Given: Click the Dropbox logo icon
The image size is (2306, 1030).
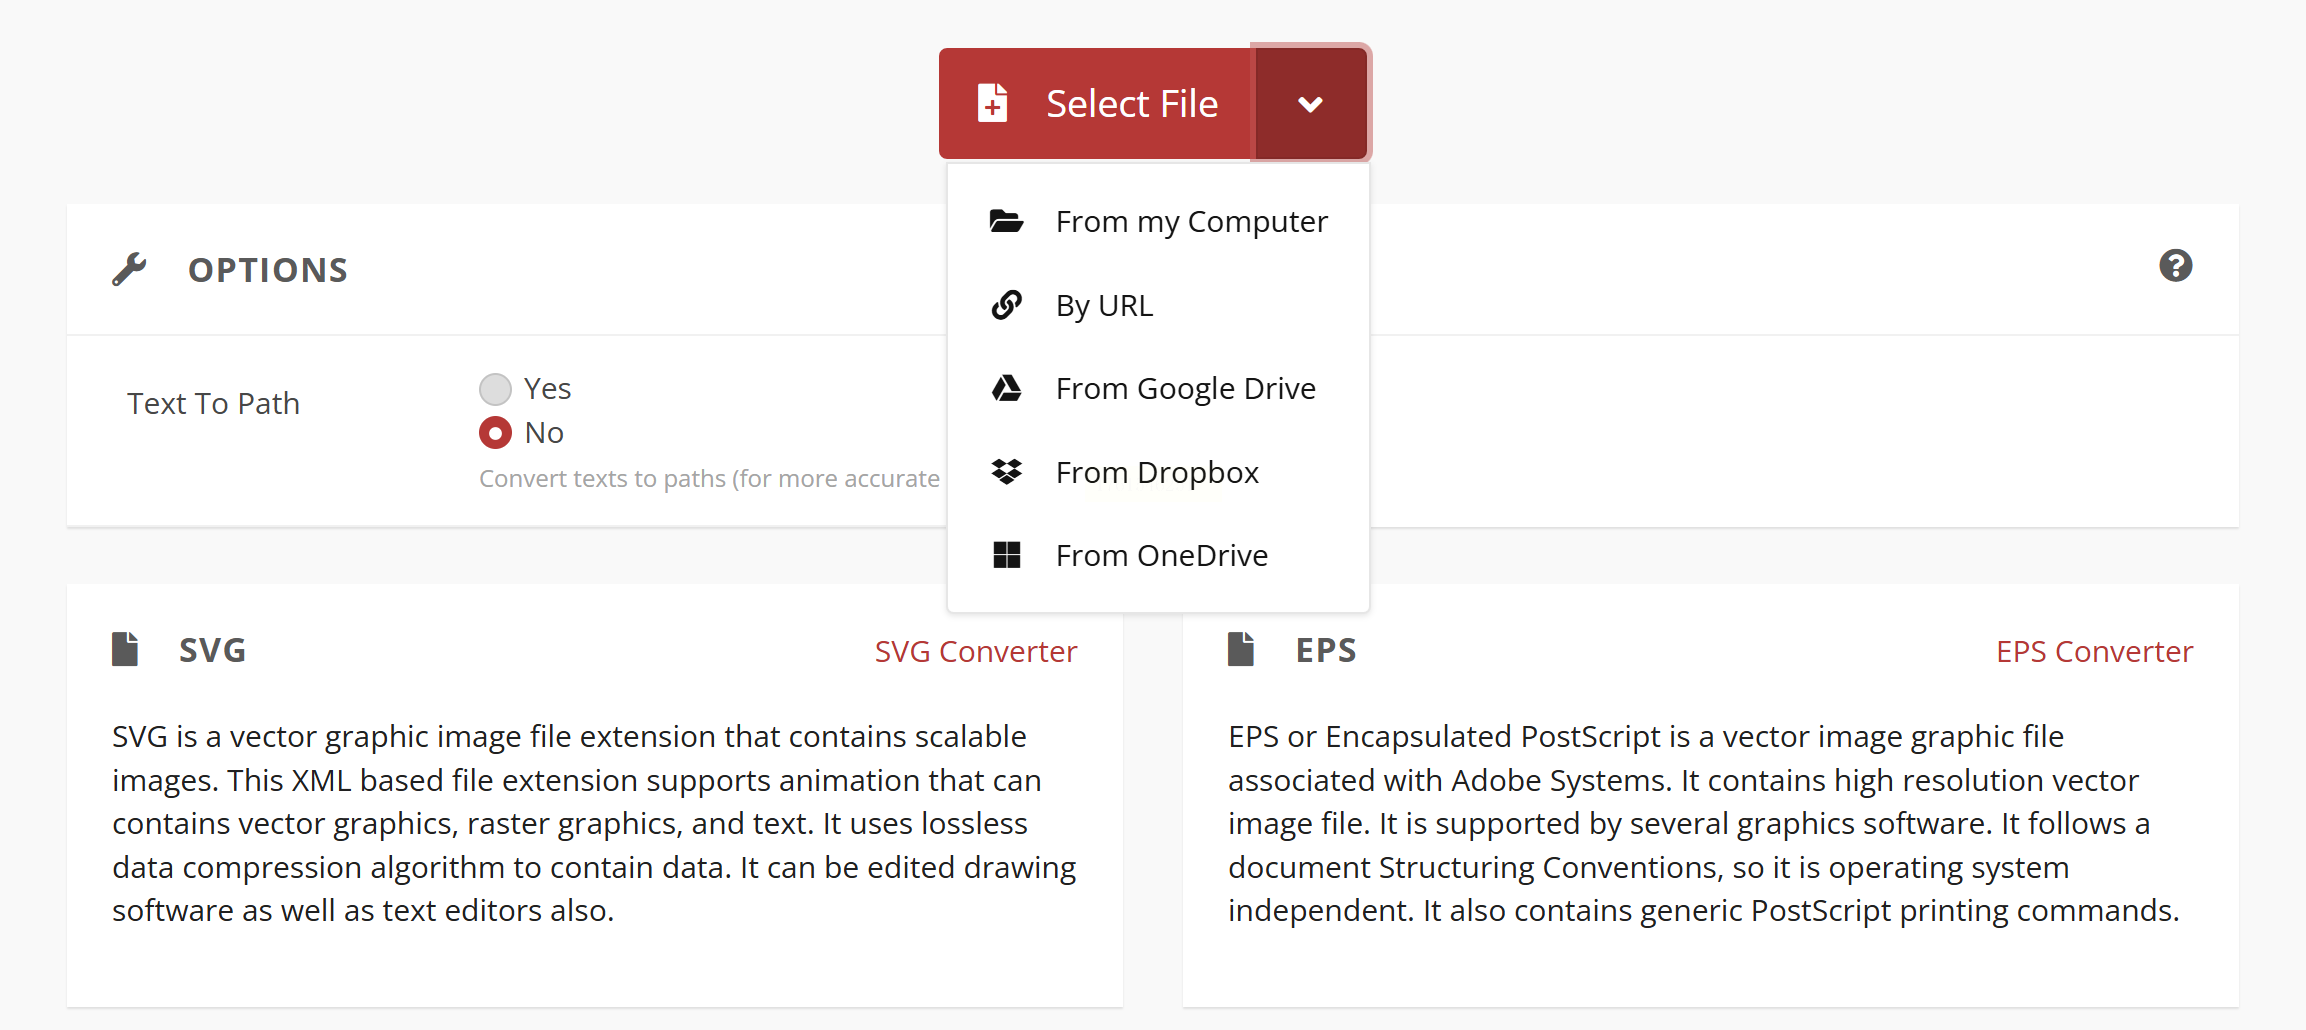Looking at the screenshot, I should [x=1006, y=472].
